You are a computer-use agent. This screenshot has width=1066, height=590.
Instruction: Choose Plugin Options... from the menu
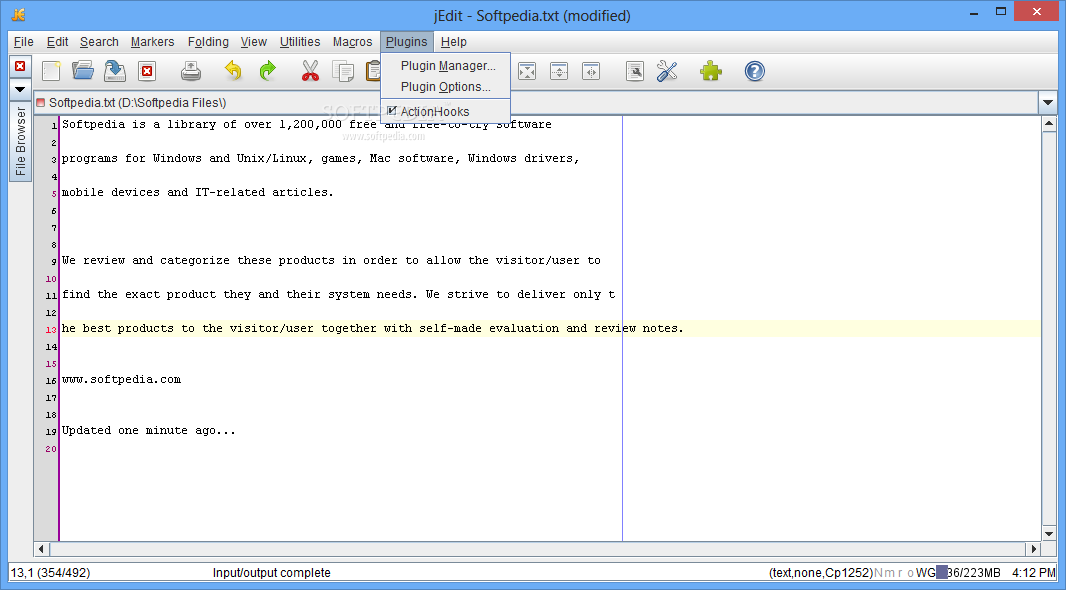(445, 87)
